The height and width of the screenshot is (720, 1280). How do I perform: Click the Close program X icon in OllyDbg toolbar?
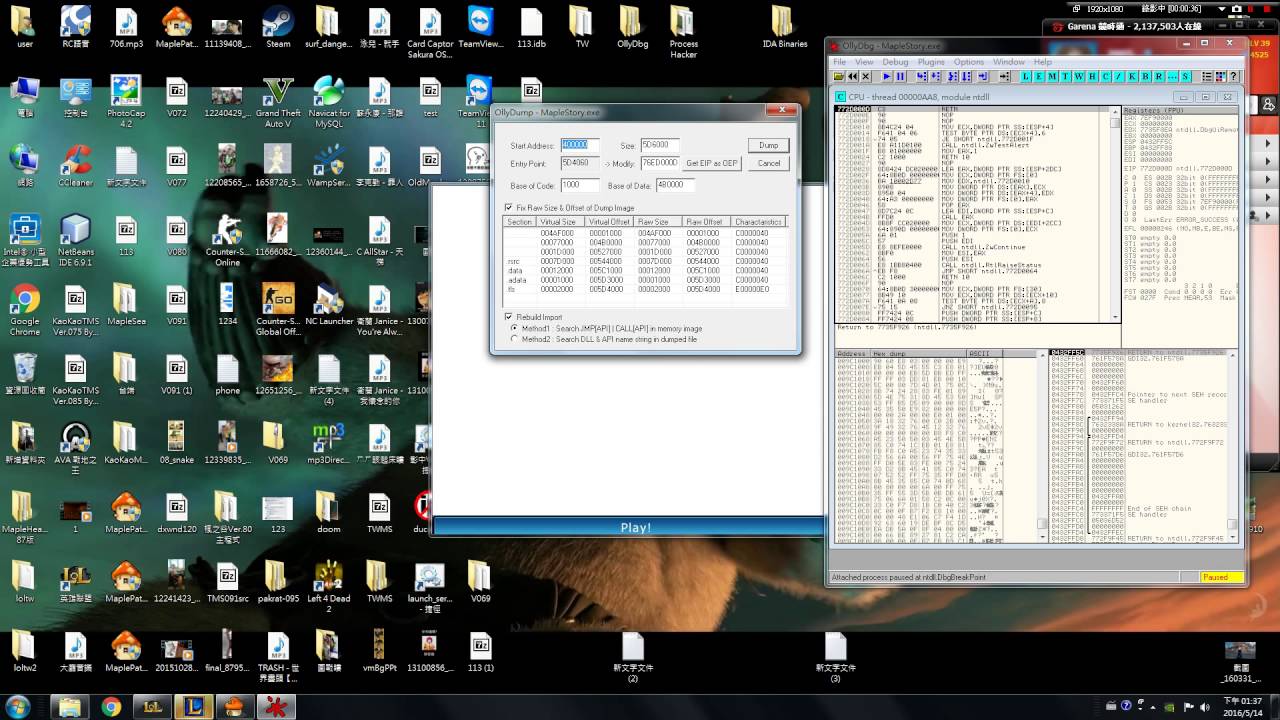866,76
